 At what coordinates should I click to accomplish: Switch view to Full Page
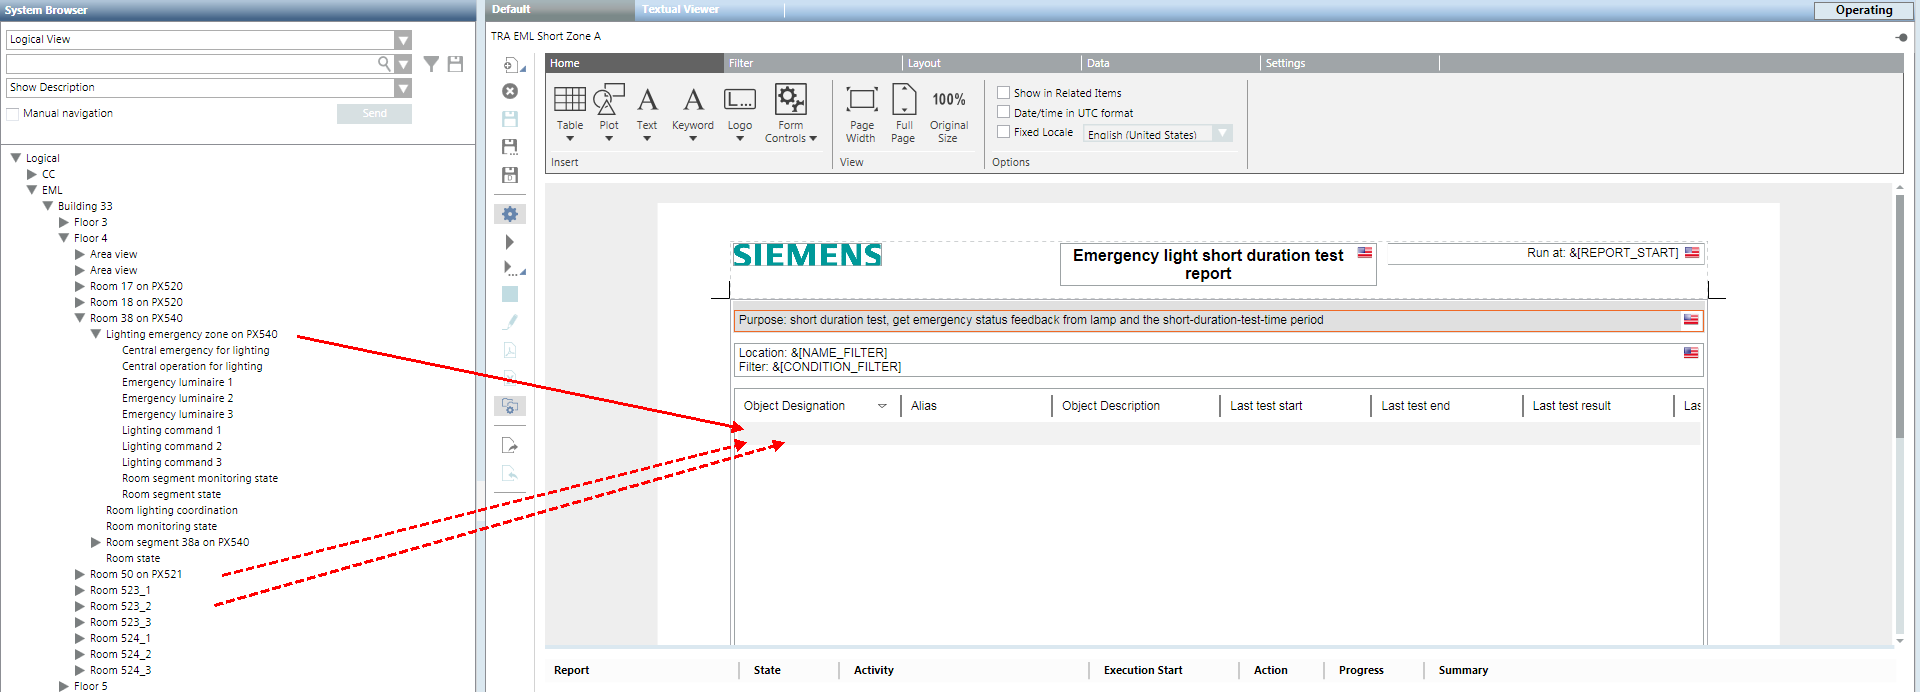903,112
